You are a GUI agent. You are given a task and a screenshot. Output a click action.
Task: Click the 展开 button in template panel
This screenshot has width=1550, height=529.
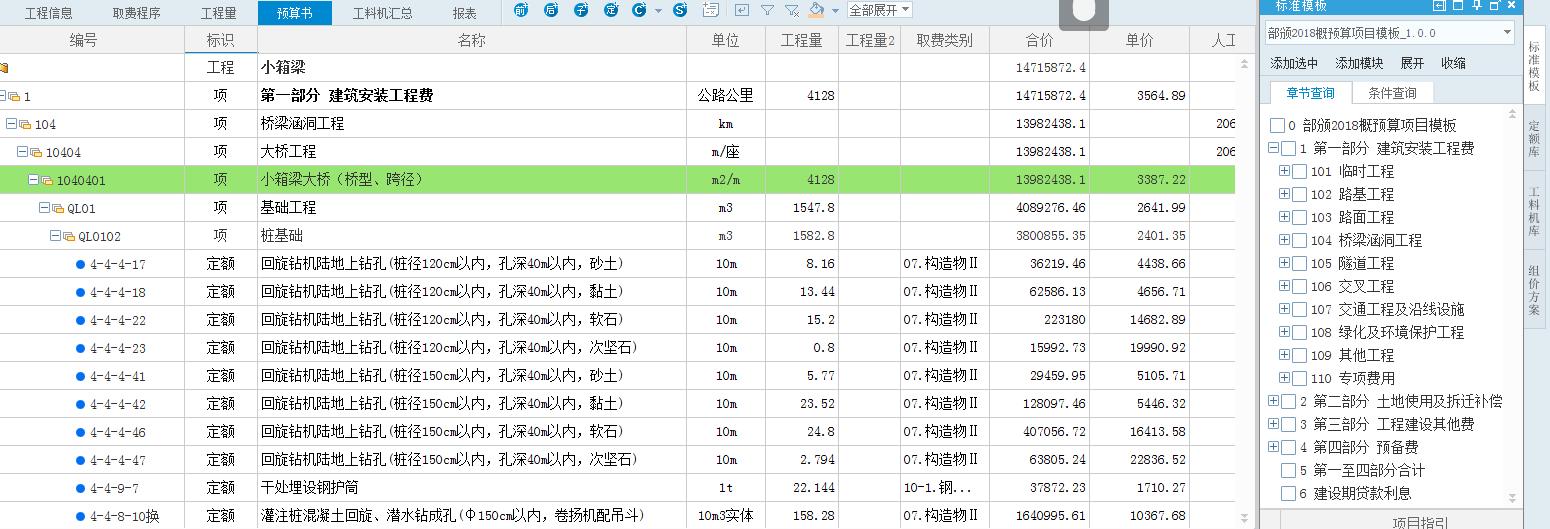point(1412,63)
